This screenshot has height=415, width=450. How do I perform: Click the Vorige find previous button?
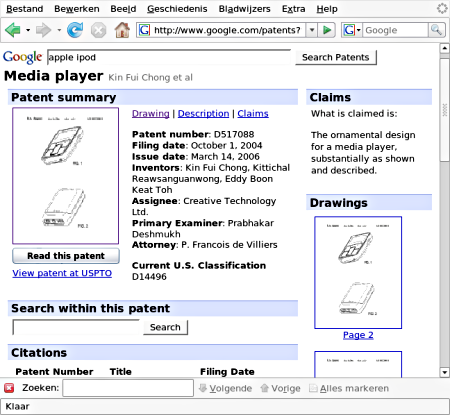280,388
